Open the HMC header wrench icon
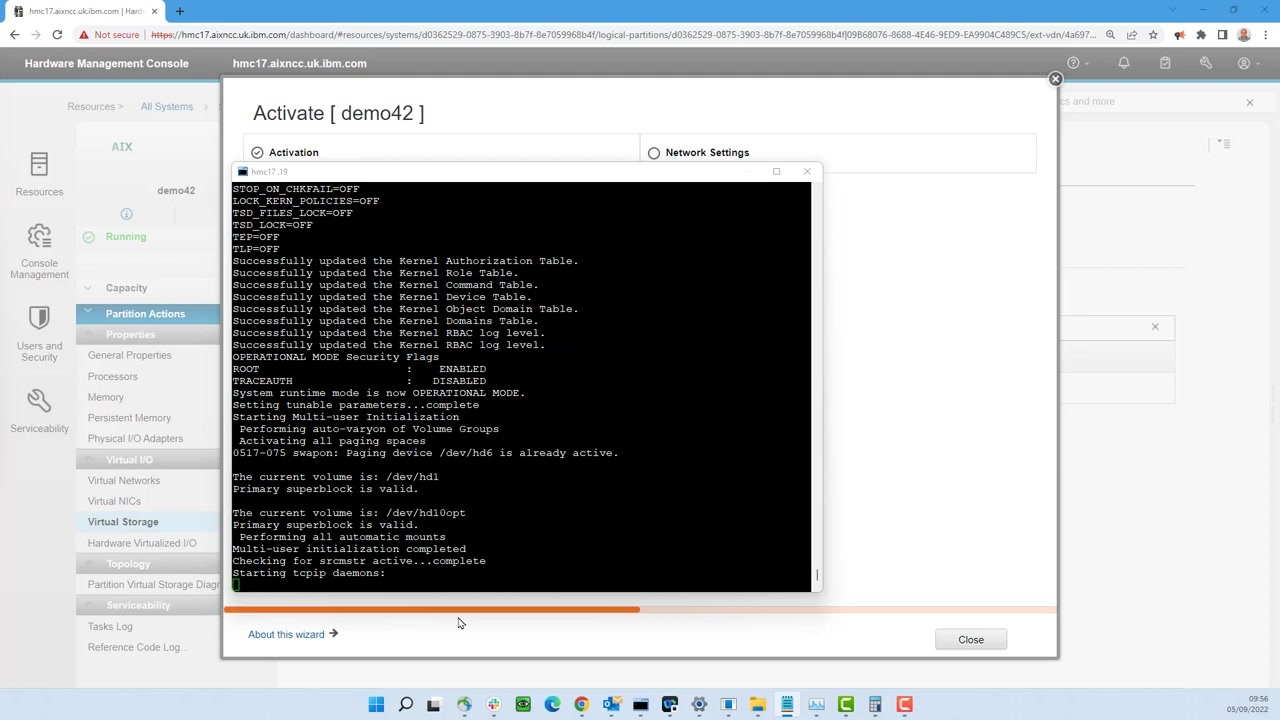This screenshot has width=1280, height=720. pyautogui.click(x=1206, y=63)
